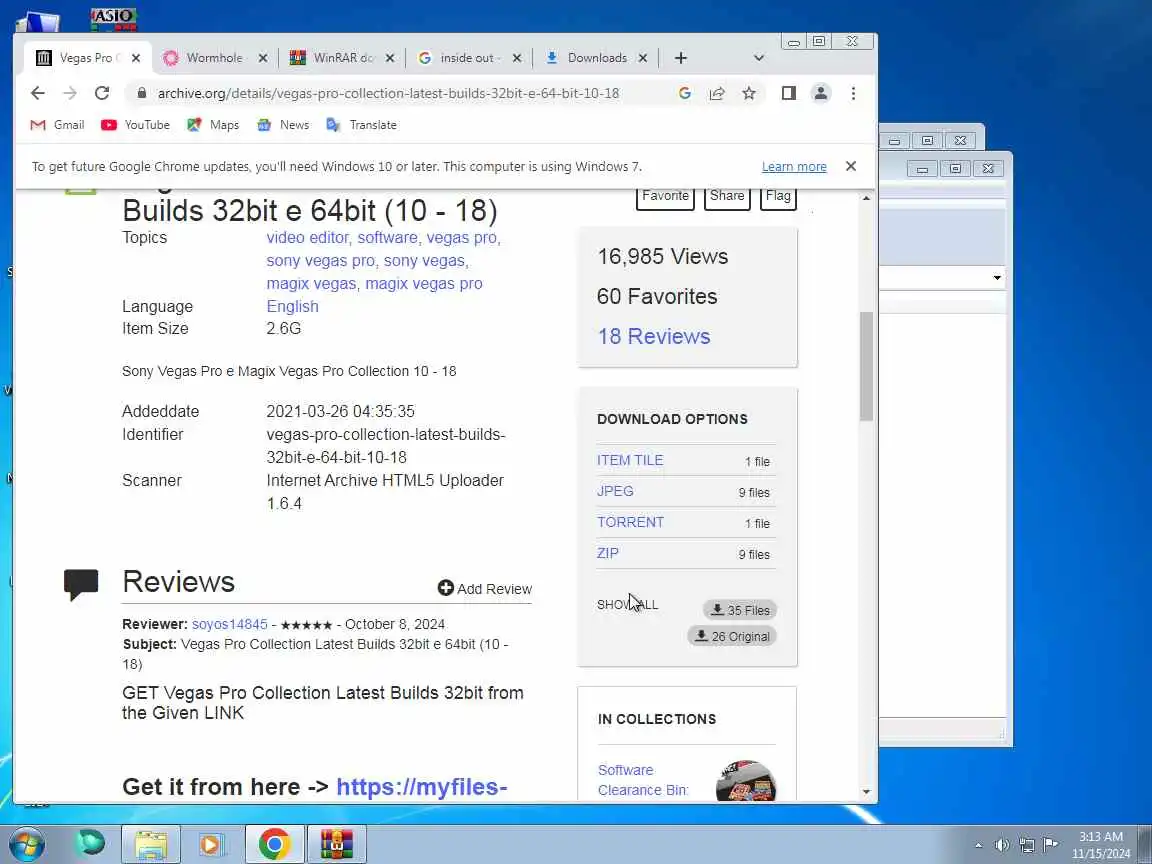Click the Chrome taskbar icon
This screenshot has width=1152, height=864.
[274, 844]
